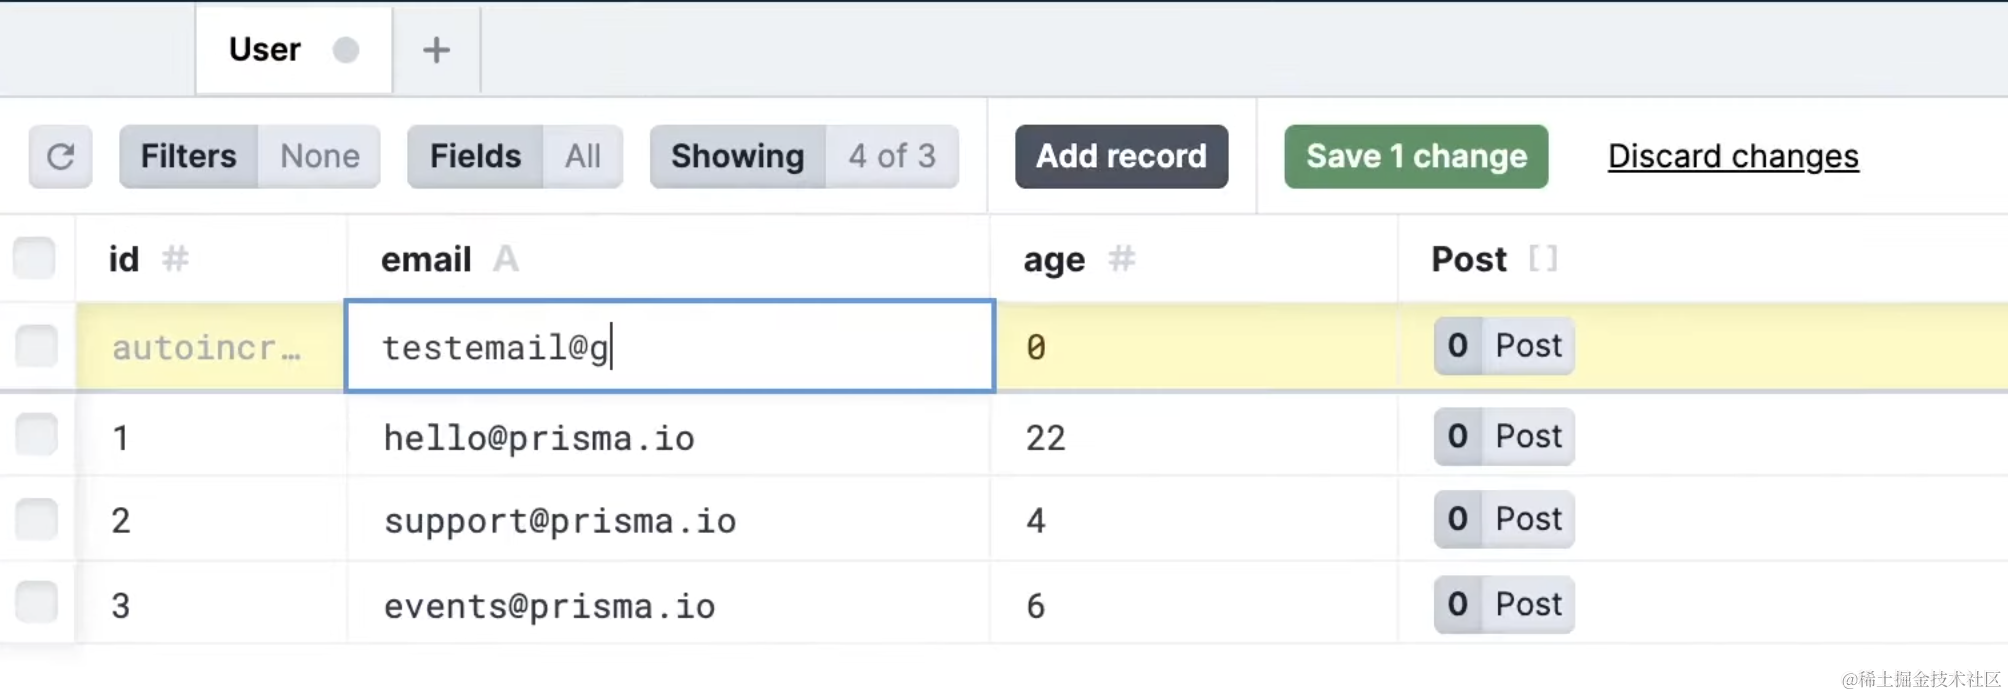Viewport: 2008px width, 696px height.
Task: Click the Discard changes link
Action: 1732,157
